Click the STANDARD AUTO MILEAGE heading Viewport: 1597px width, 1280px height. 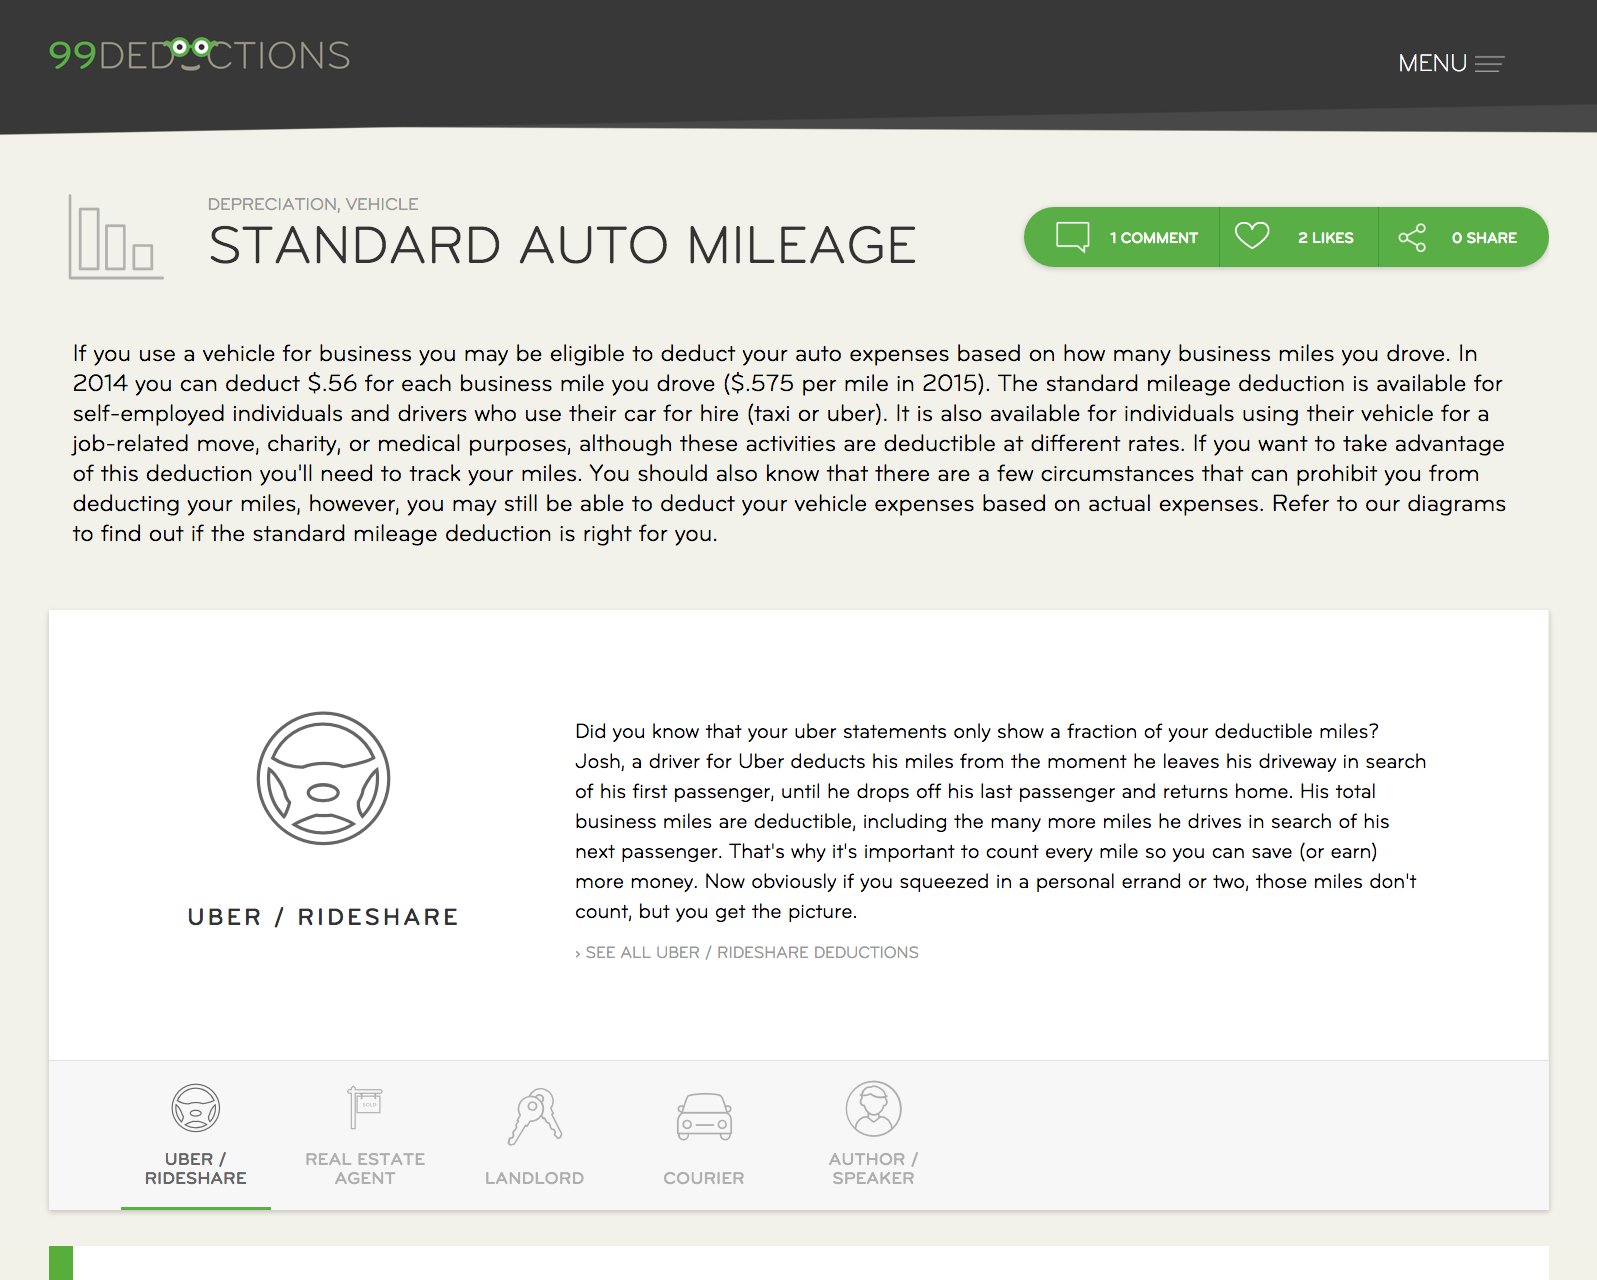[562, 245]
